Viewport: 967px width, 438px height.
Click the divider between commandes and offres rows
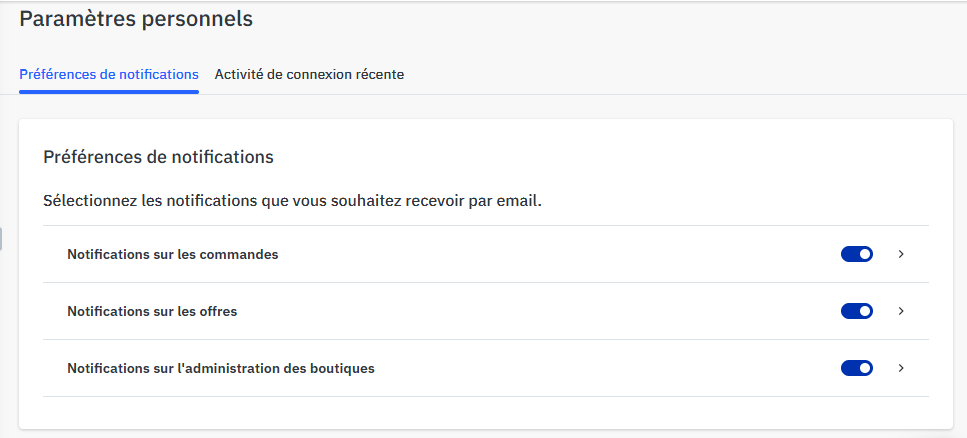click(x=486, y=282)
